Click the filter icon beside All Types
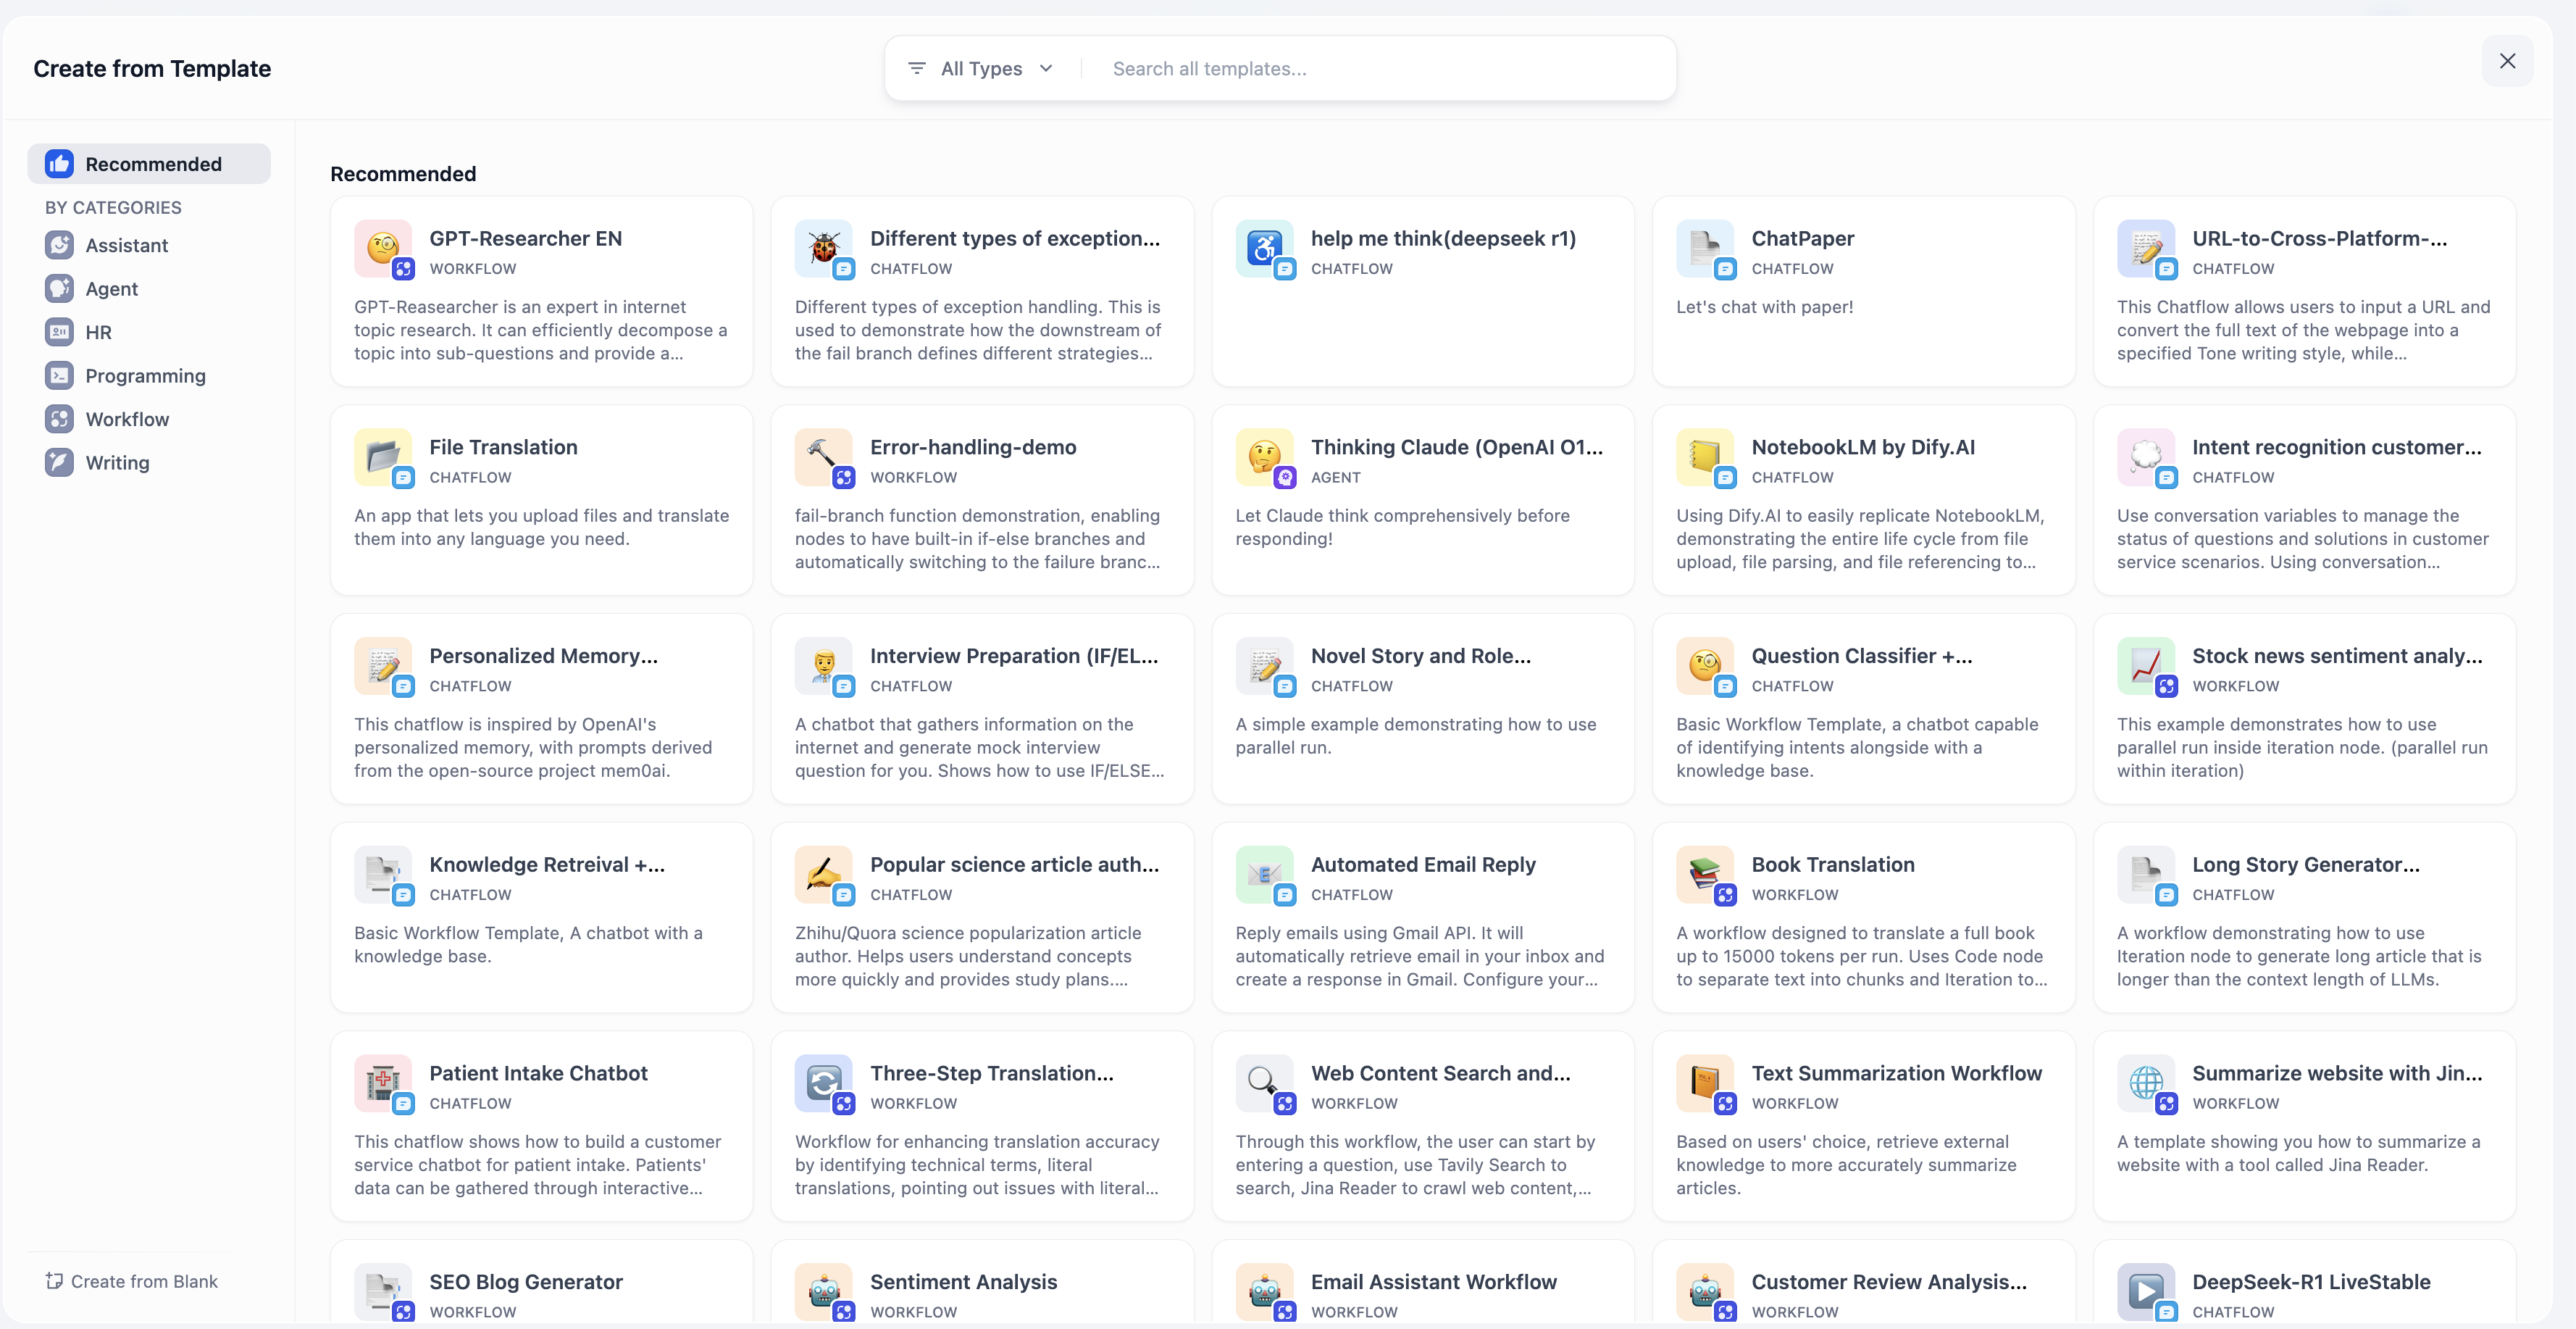This screenshot has width=2576, height=1329. coord(916,68)
